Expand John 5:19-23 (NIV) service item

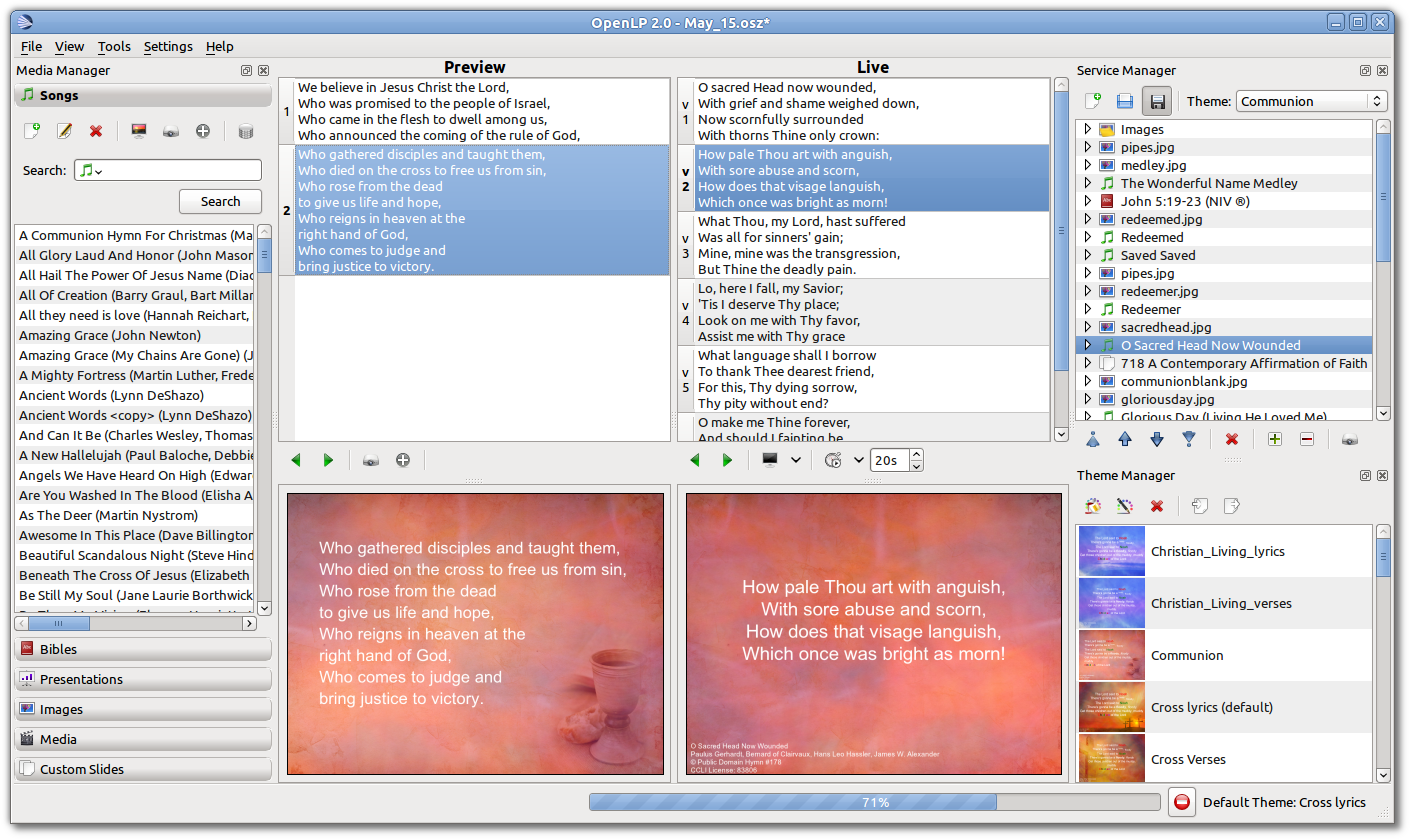1087,201
